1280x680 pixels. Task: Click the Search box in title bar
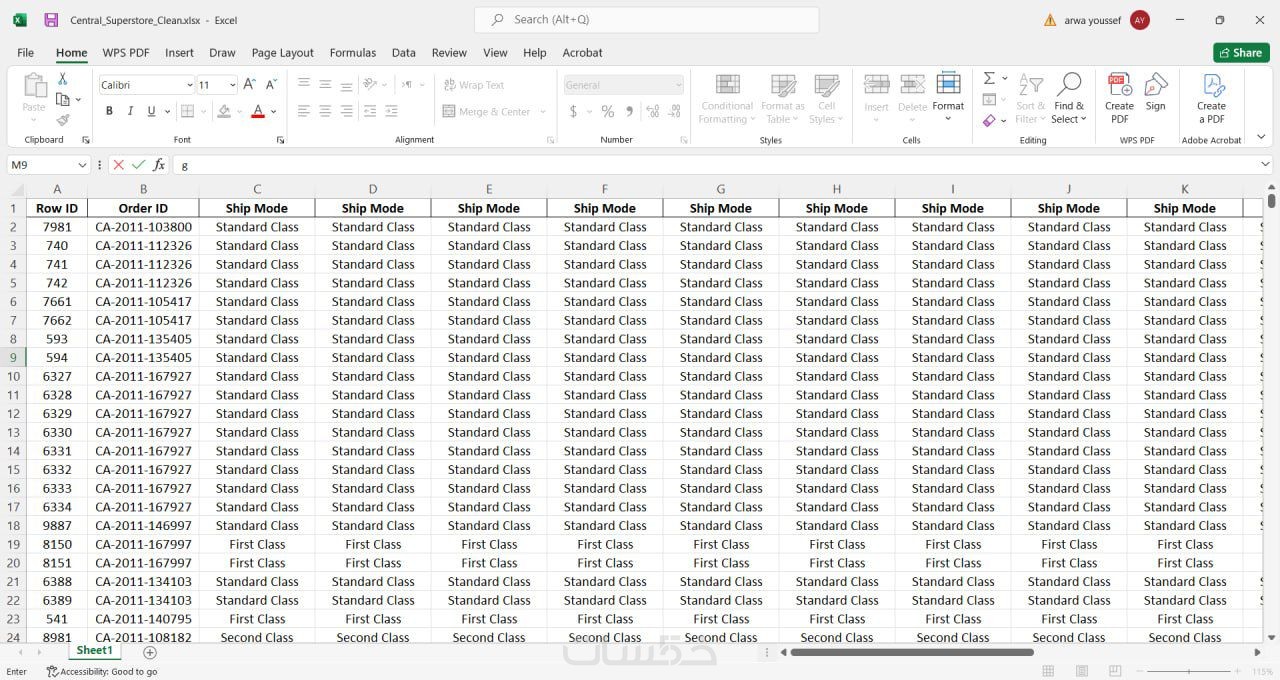646,20
